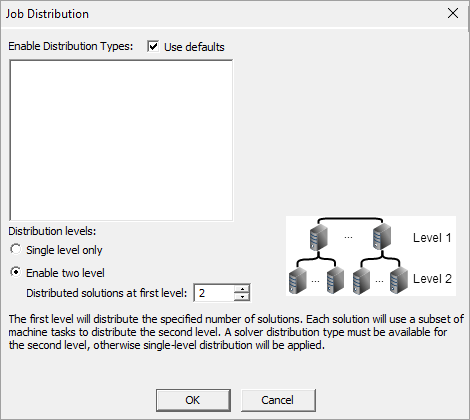Click the Distributed solutions at first level label

[107, 293]
